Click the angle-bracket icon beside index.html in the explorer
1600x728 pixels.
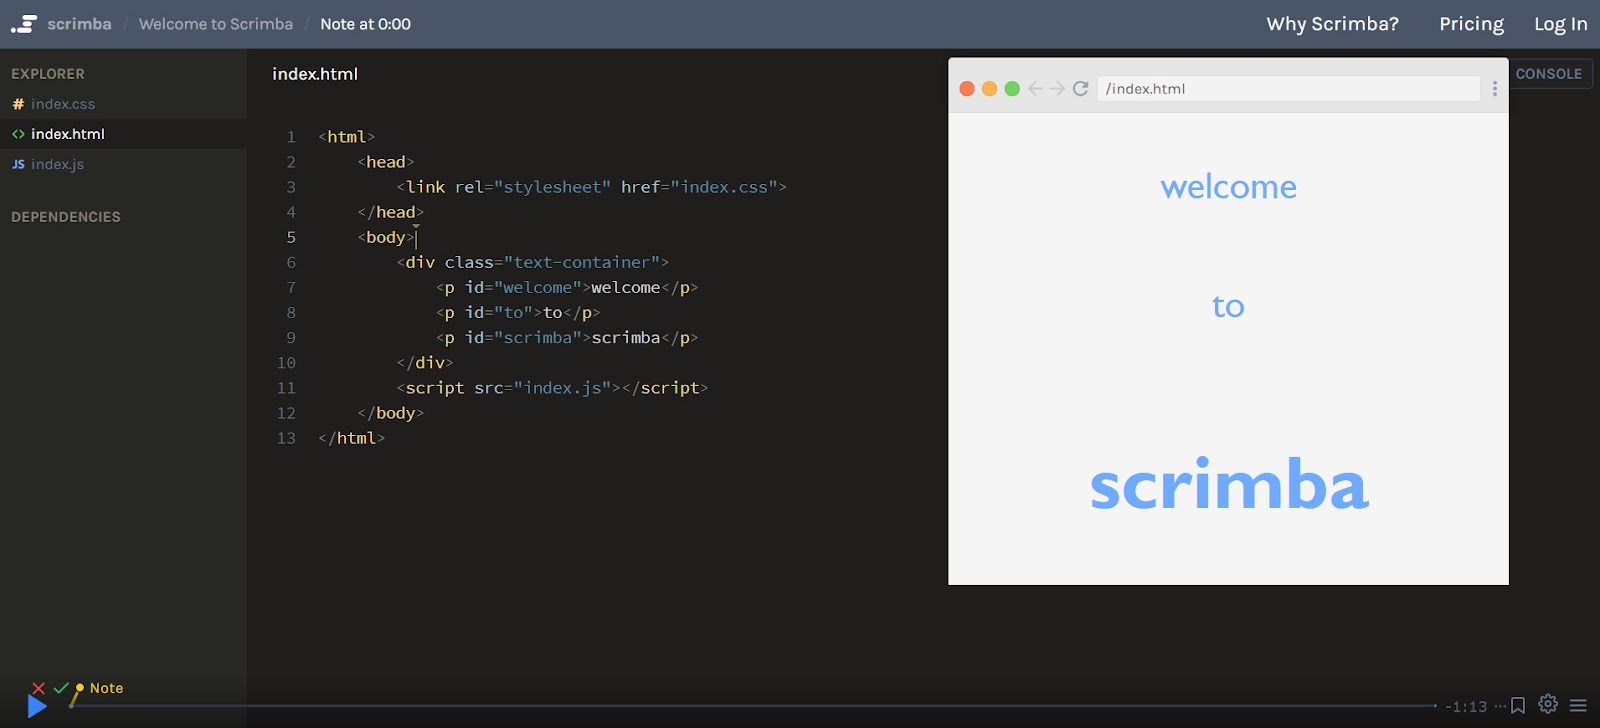18,134
